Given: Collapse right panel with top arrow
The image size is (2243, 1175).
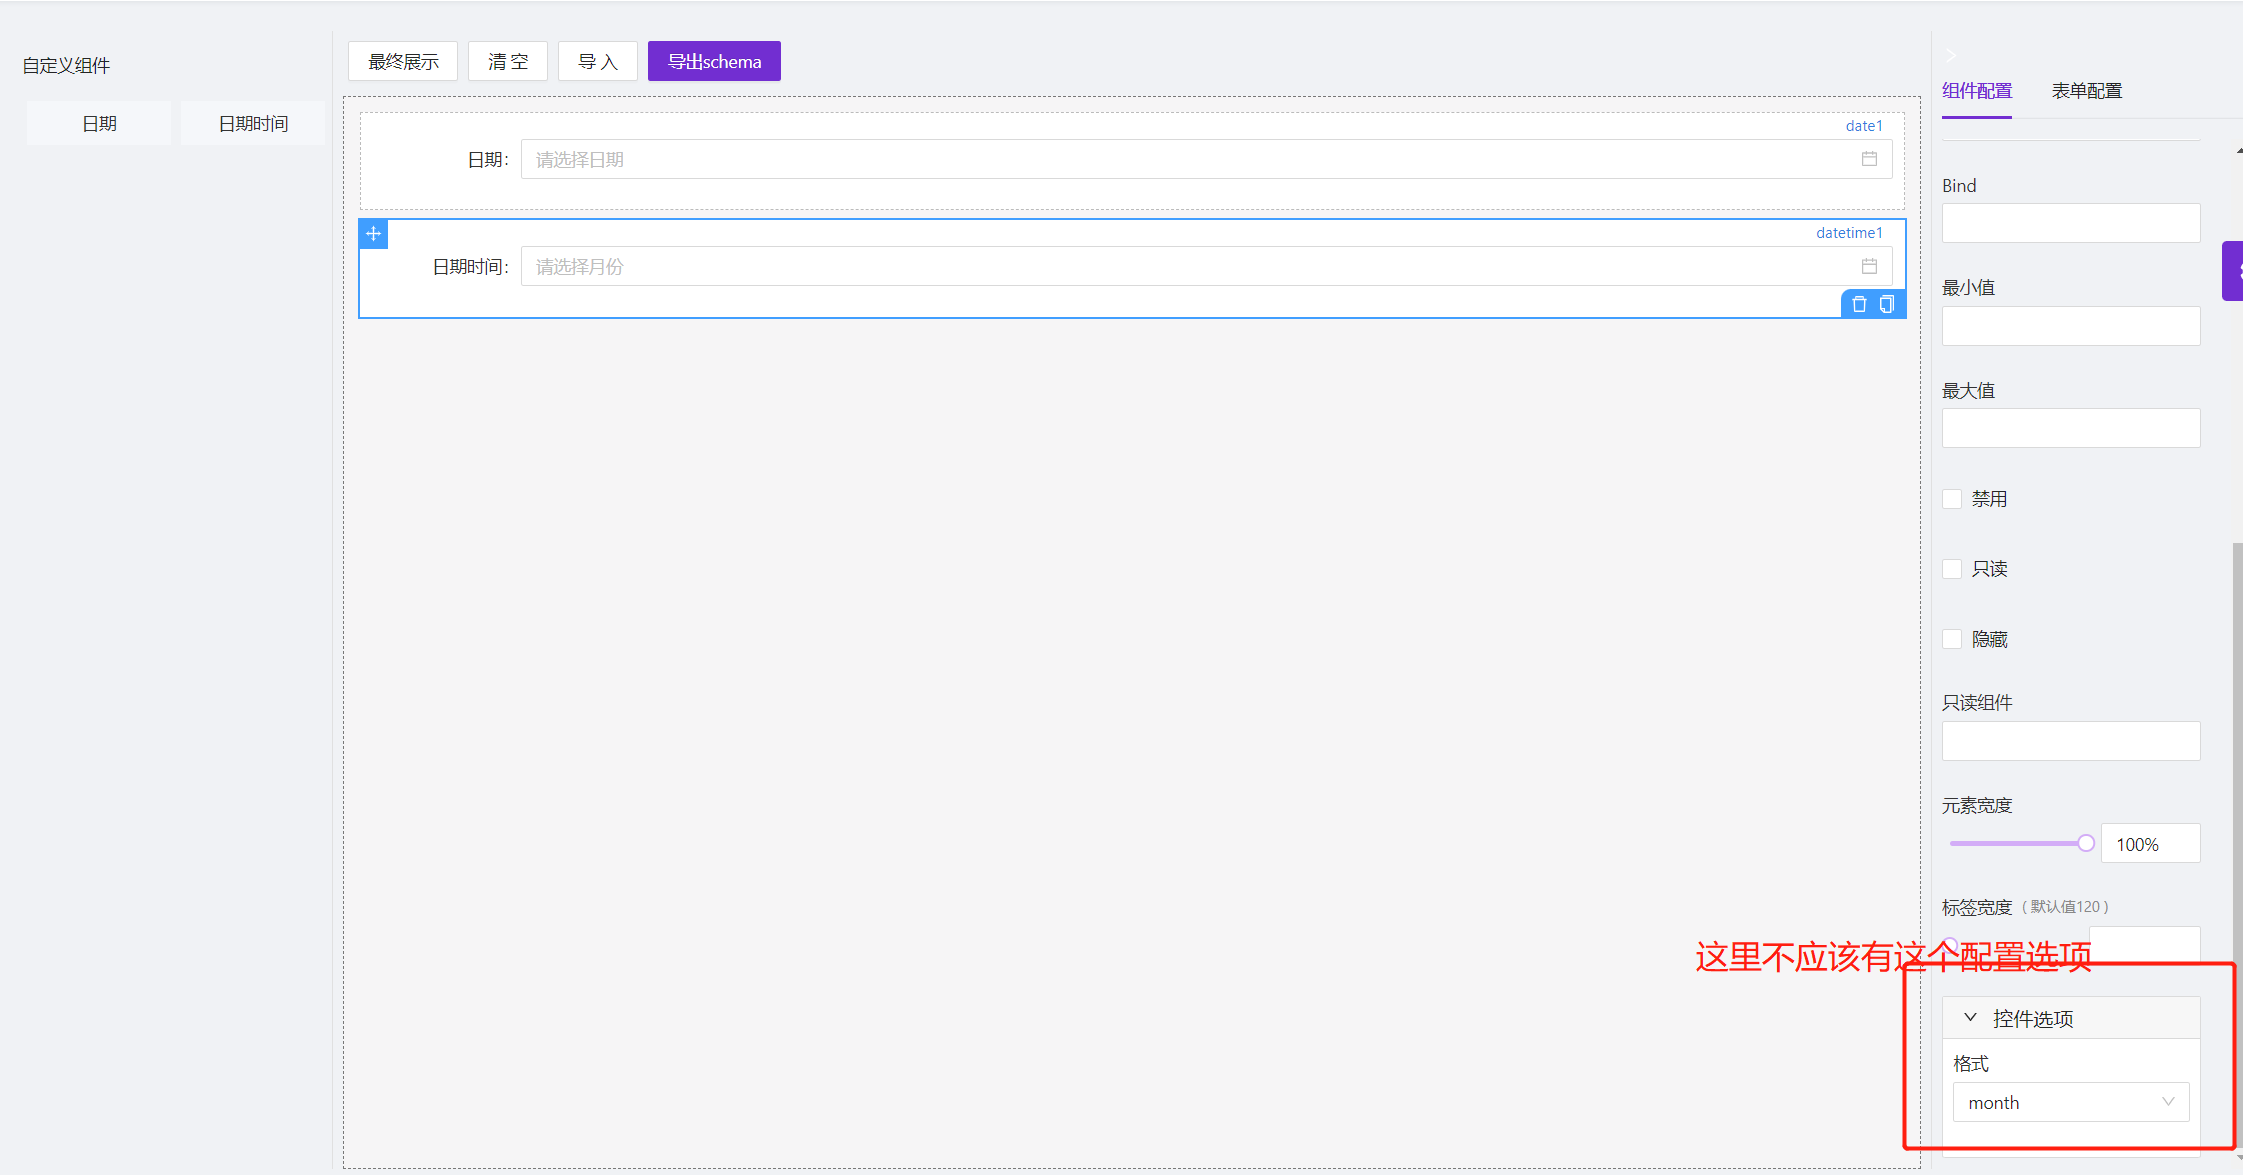Looking at the screenshot, I should 1951,55.
